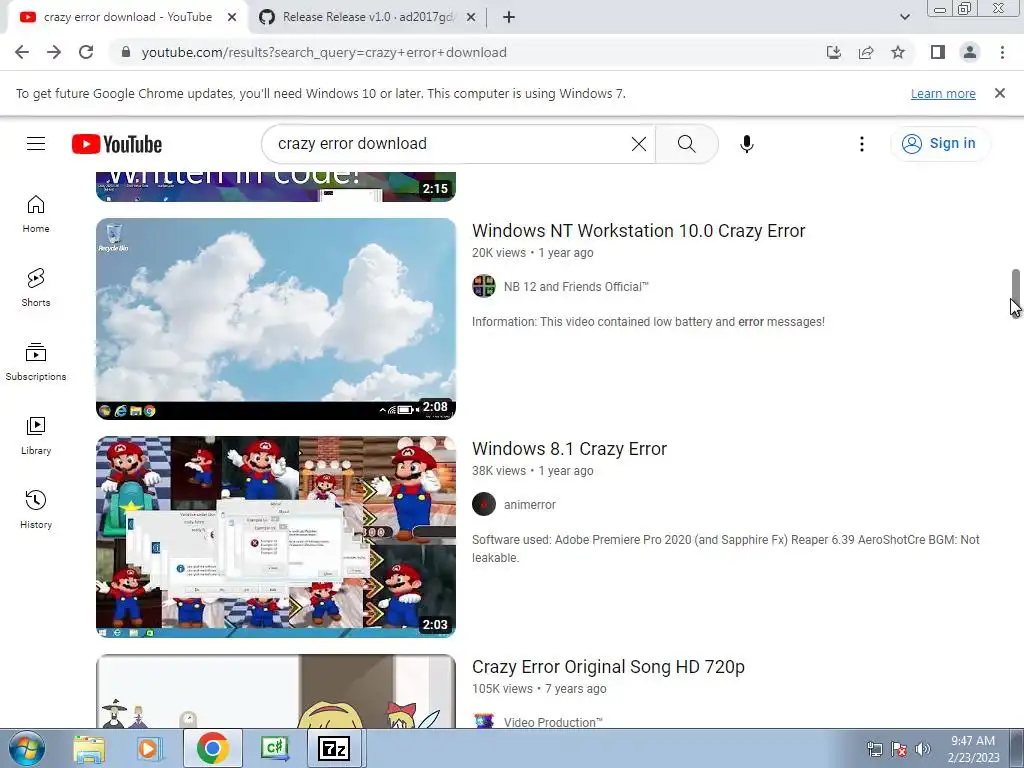Go forward with browser forward arrow
This screenshot has width=1024, height=768.
[54, 52]
